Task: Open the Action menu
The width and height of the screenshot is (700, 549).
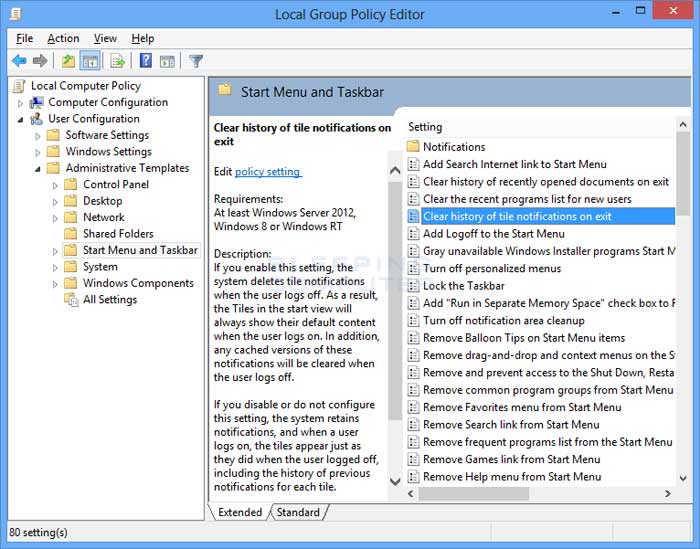Action: click(63, 39)
